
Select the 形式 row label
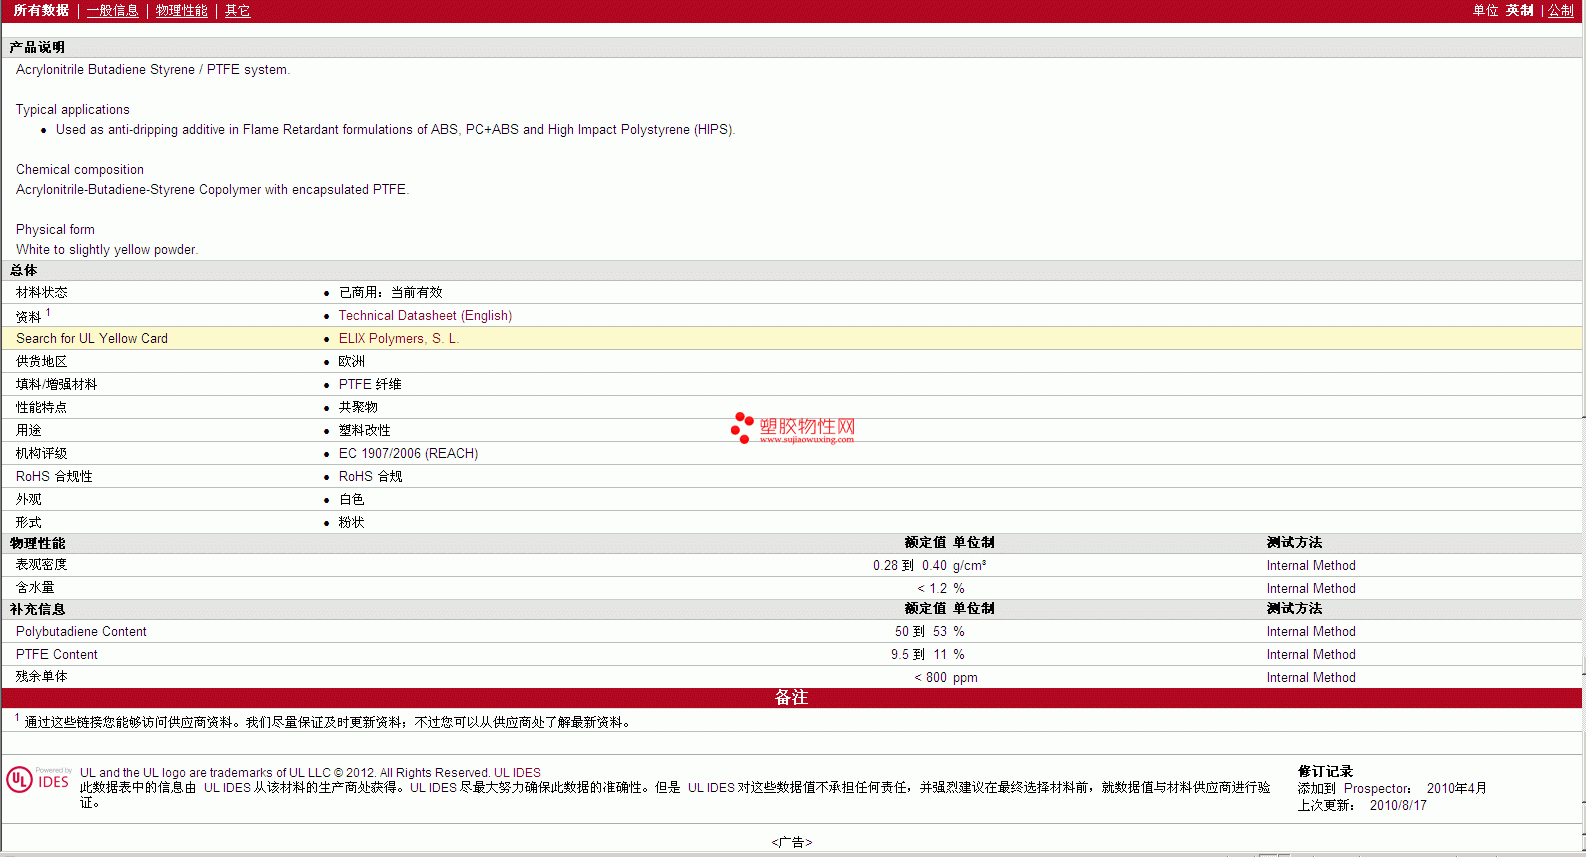tap(28, 522)
